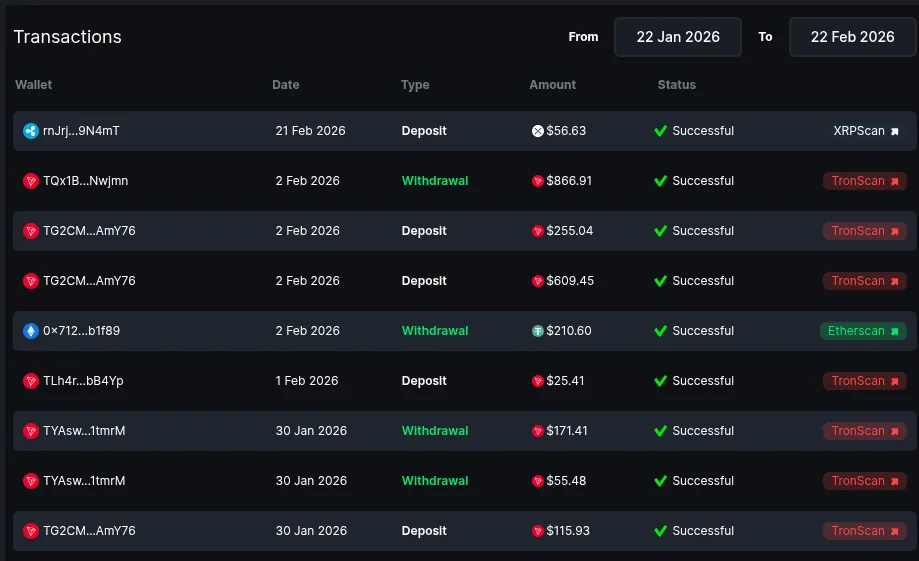
Task: Click the Amount column header
Action: pyautogui.click(x=552, y=84)
